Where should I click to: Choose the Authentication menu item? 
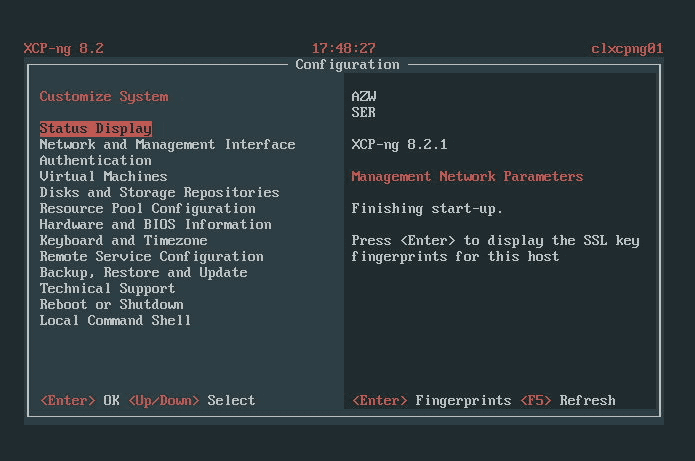(x=95, y=161)
